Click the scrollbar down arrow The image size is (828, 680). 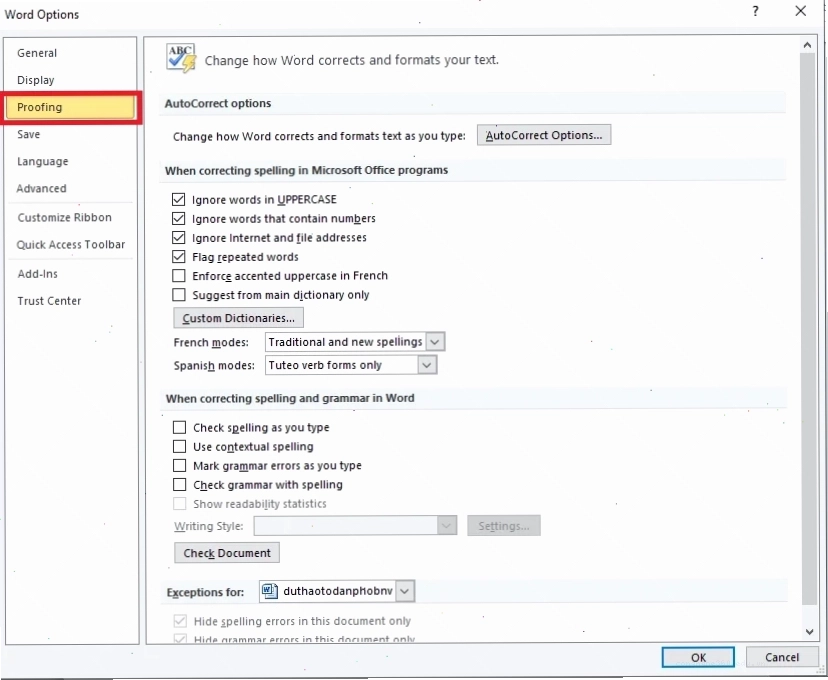[x=808, y=631]
